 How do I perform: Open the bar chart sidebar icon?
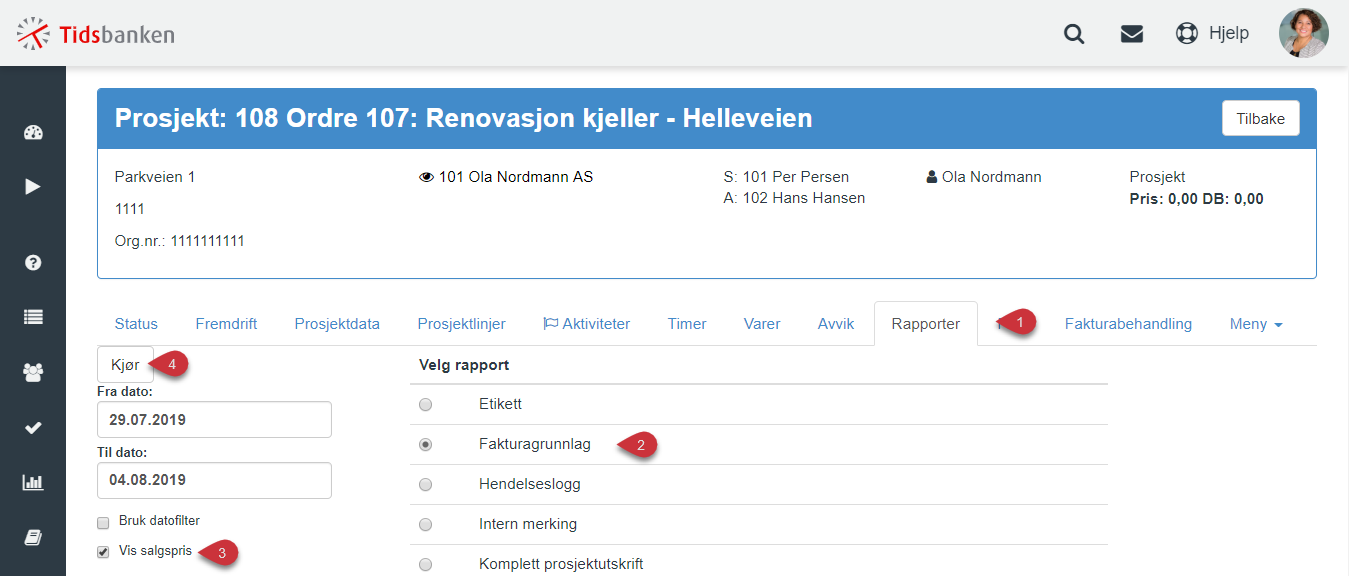tap(33, 482)
